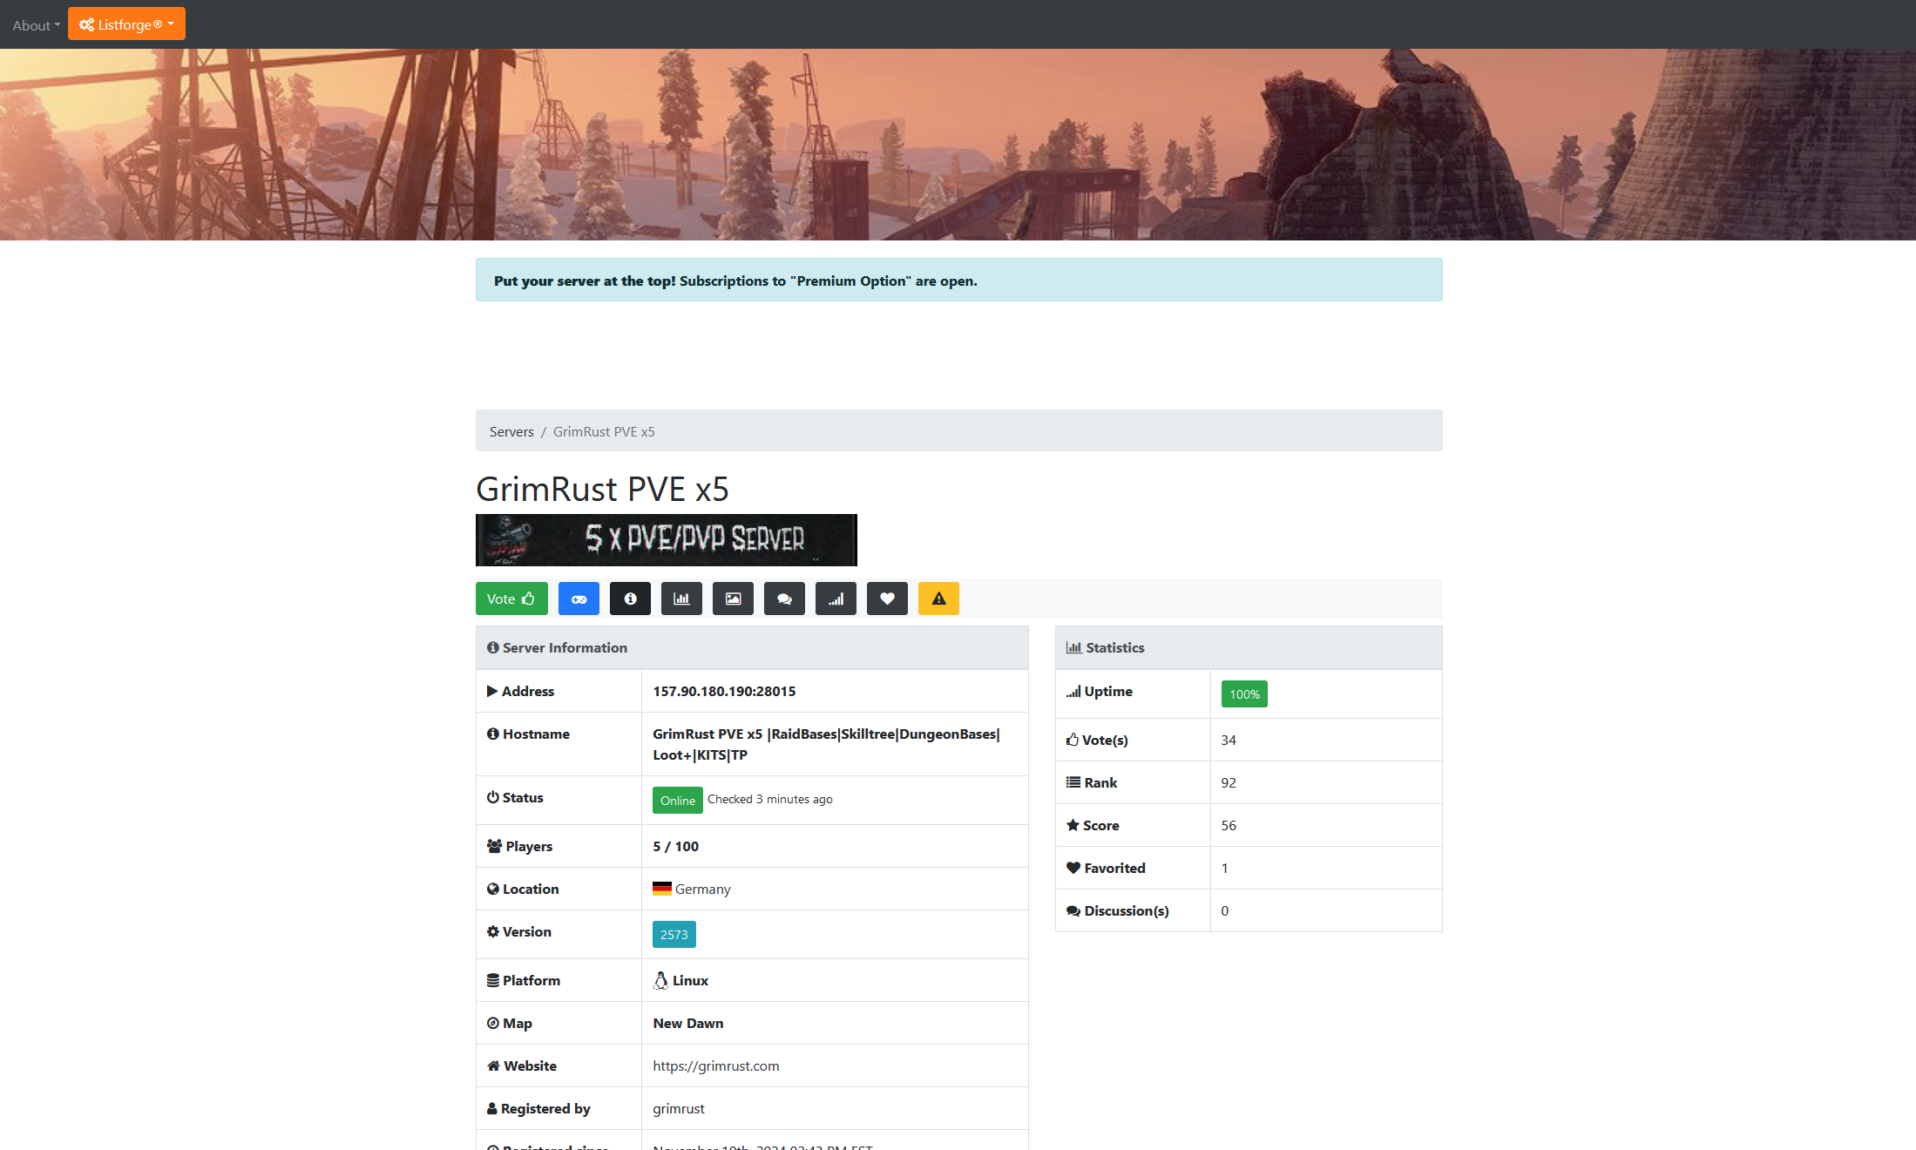Screen dimensions: 1916x1150
Task: Open the About dropdown menu
Action: click(36, 25)
